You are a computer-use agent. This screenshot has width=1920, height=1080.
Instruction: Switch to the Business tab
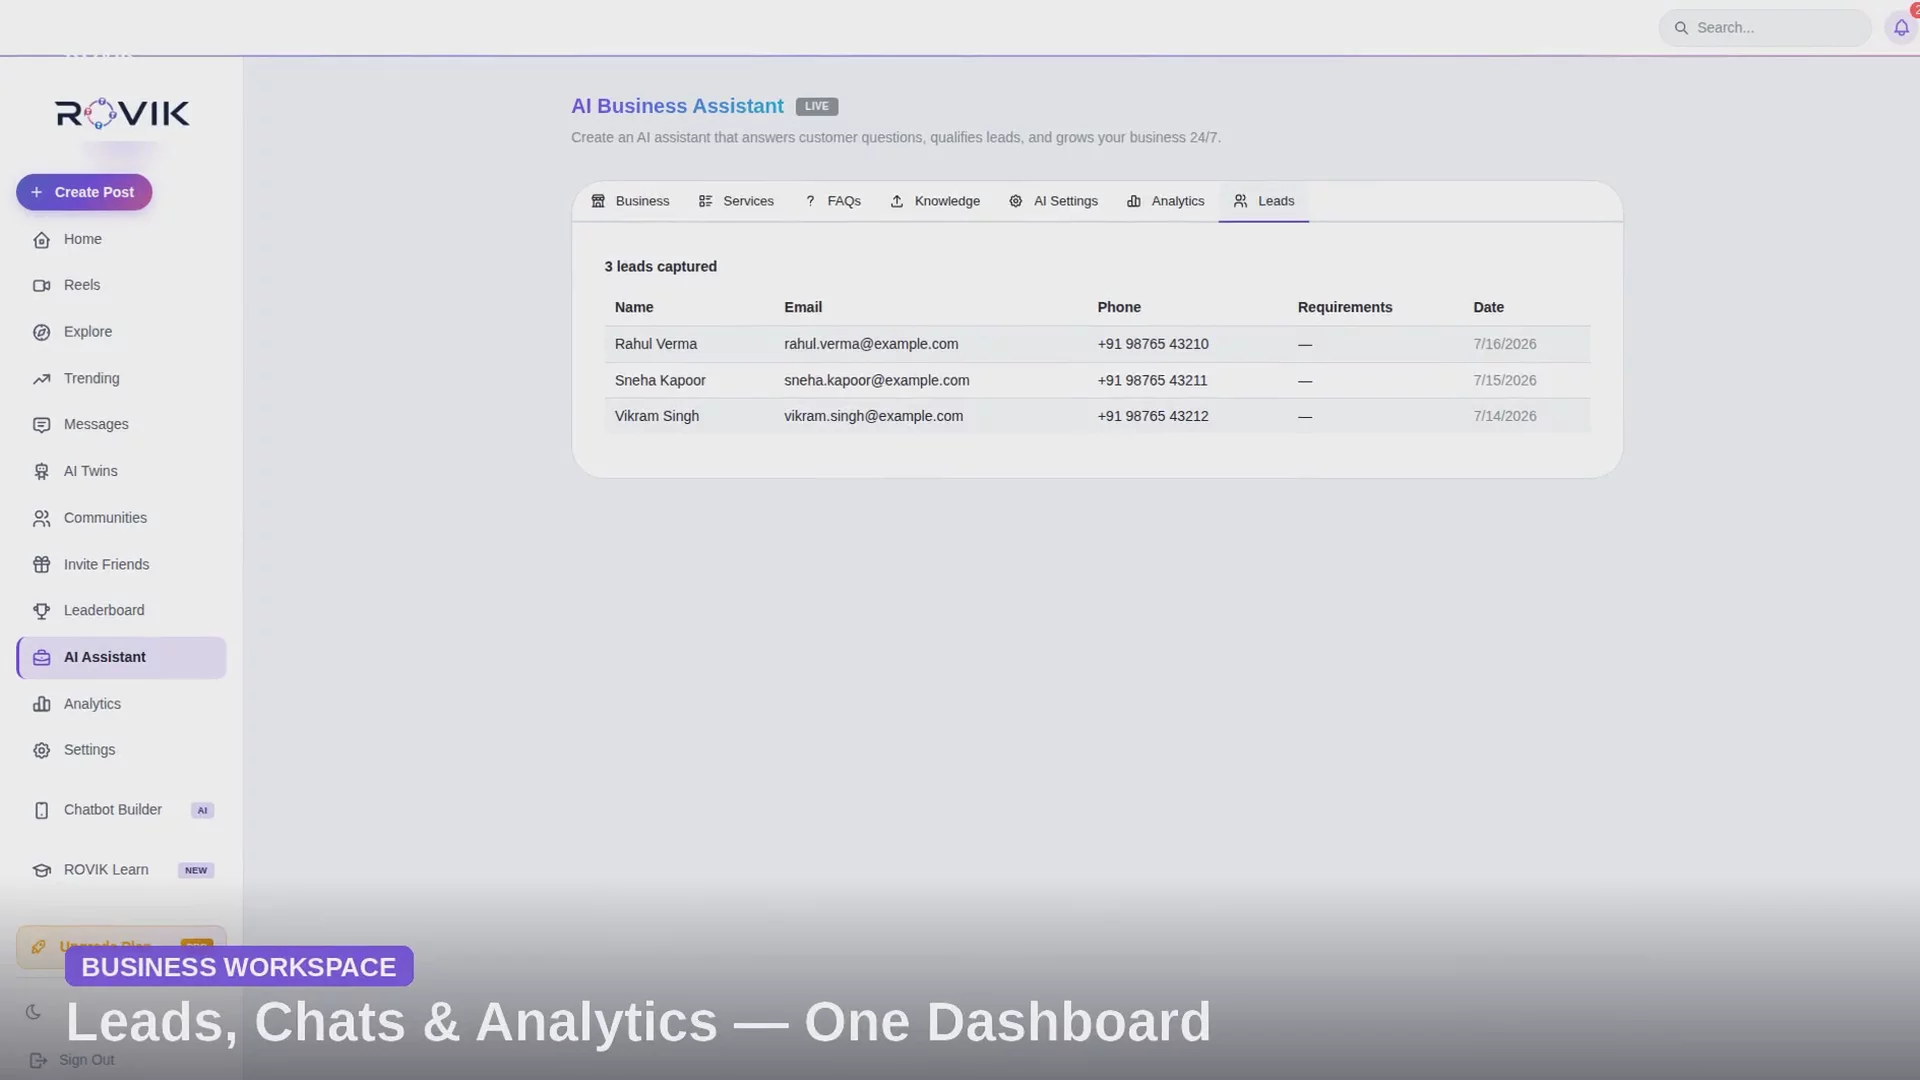630,201
